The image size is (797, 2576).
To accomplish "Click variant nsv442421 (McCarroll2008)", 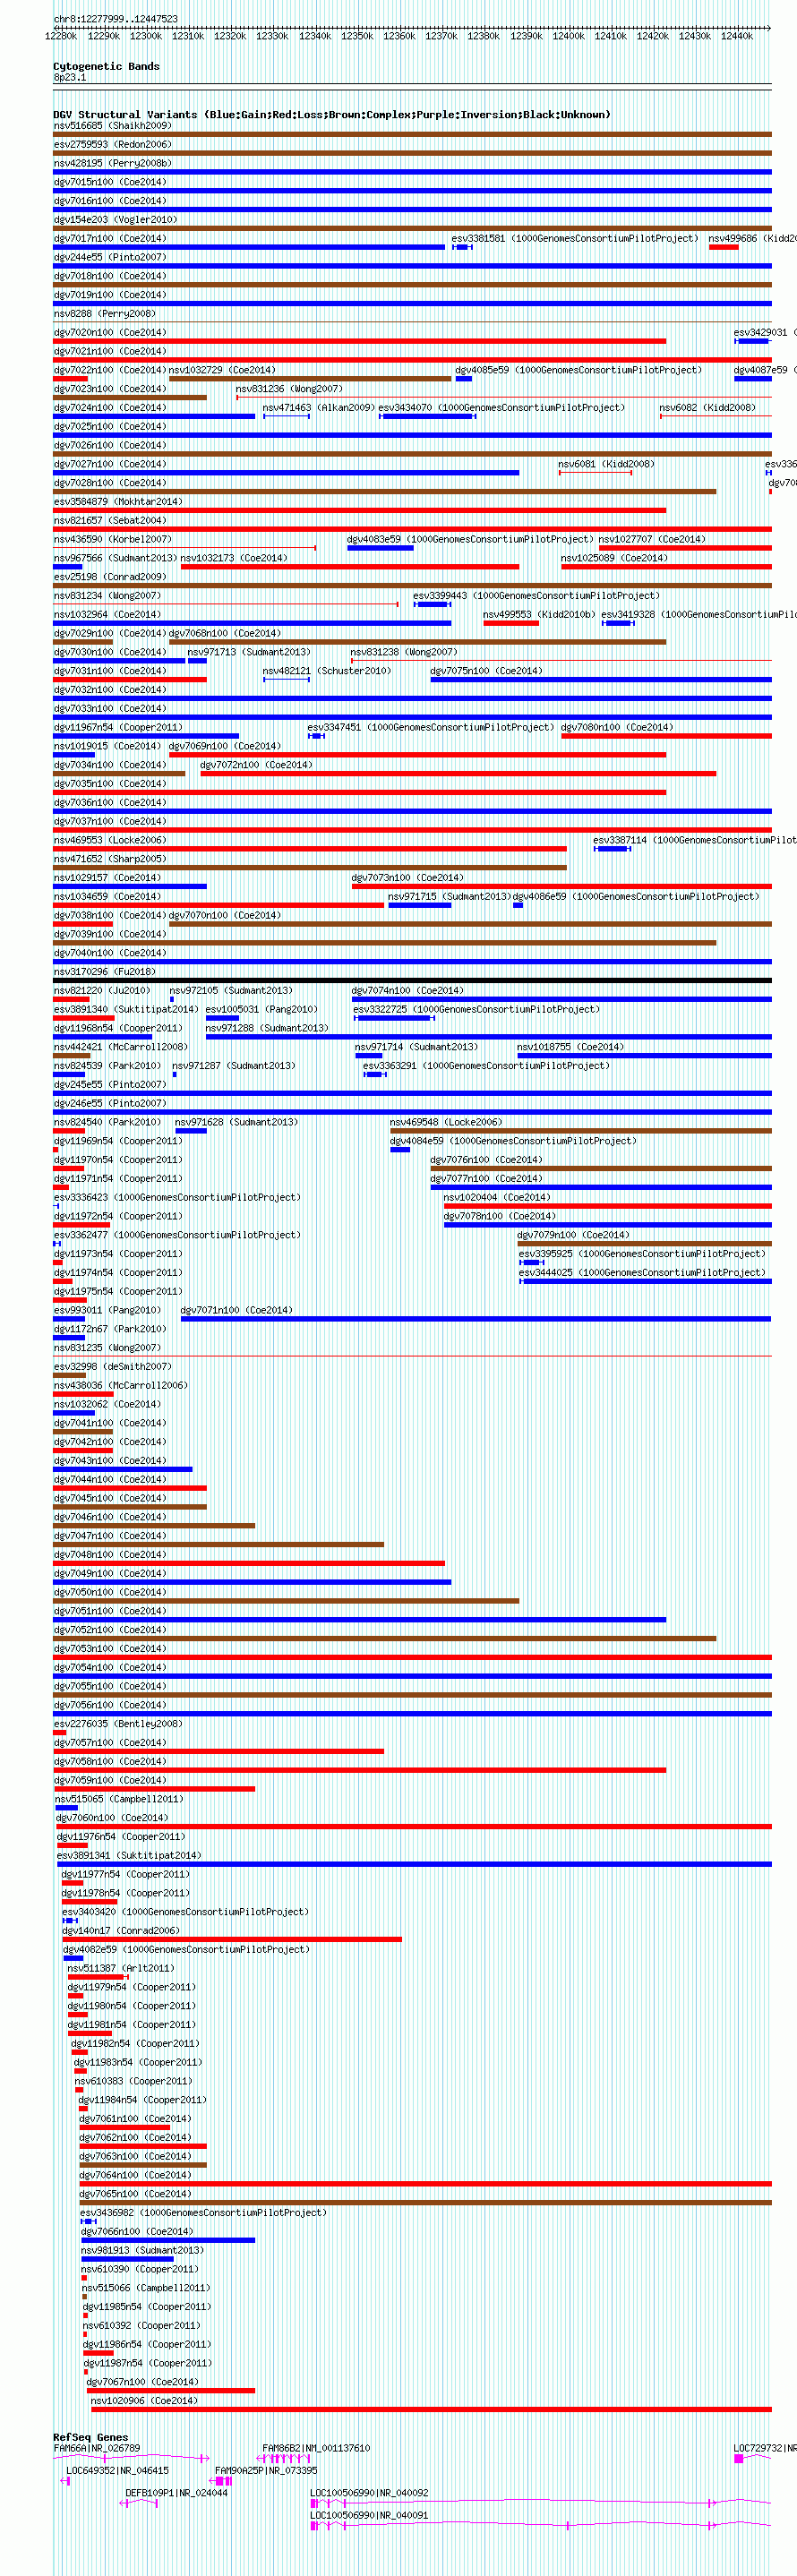I will click(x=120, y=1047).
